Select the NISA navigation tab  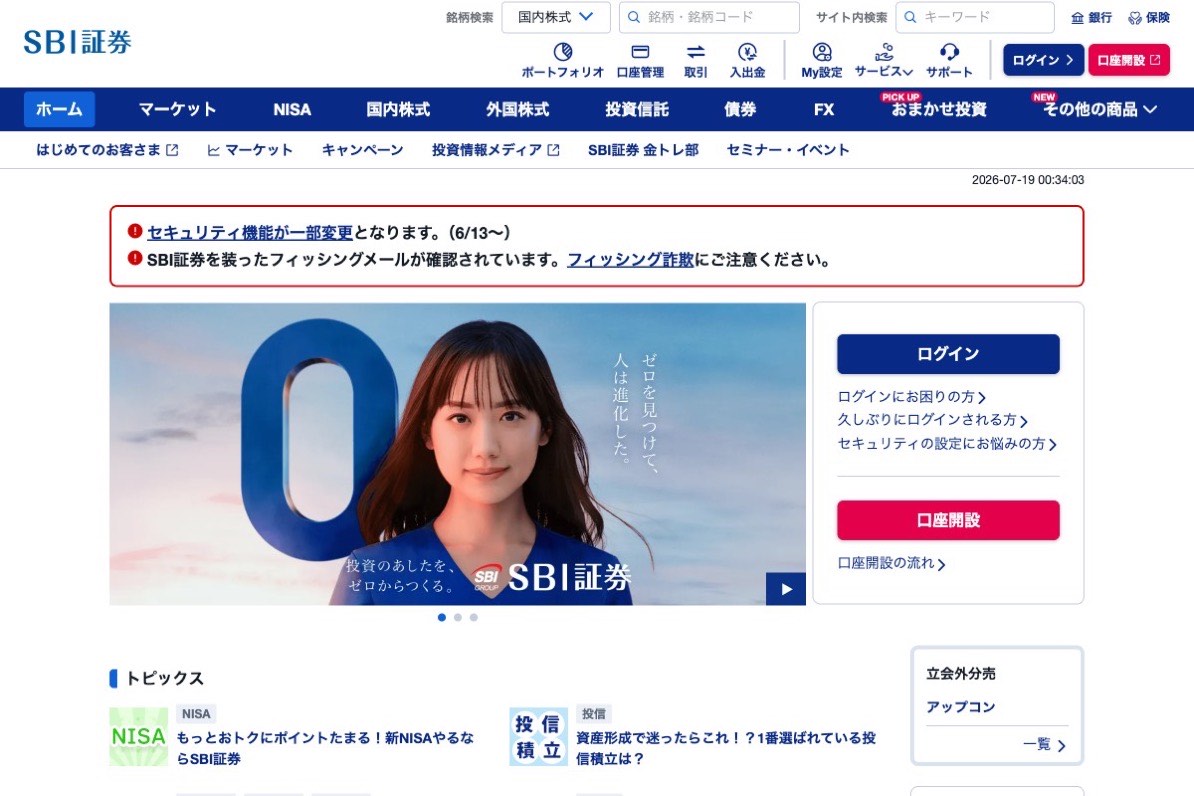click(x=292, y=109)
